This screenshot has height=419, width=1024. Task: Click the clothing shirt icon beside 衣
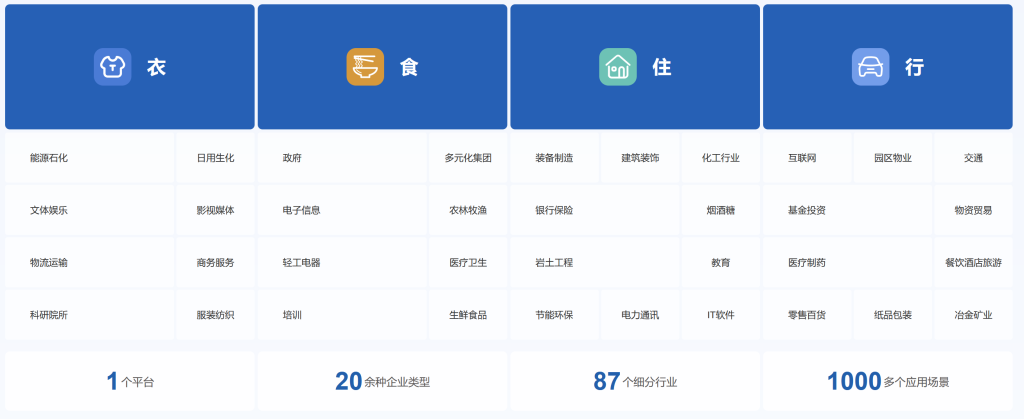[x=113, y=67]
